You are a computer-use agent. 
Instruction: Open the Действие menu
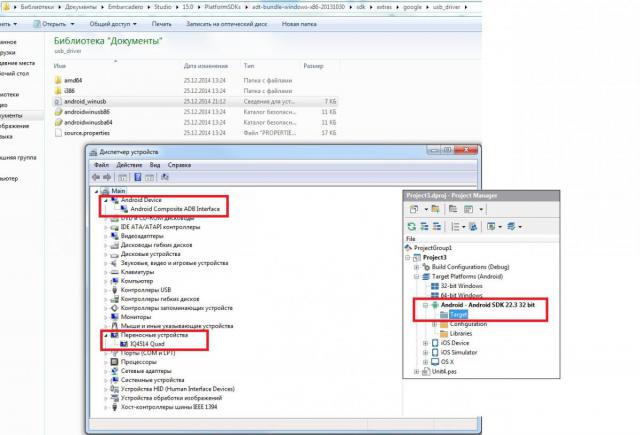point(129,165)
